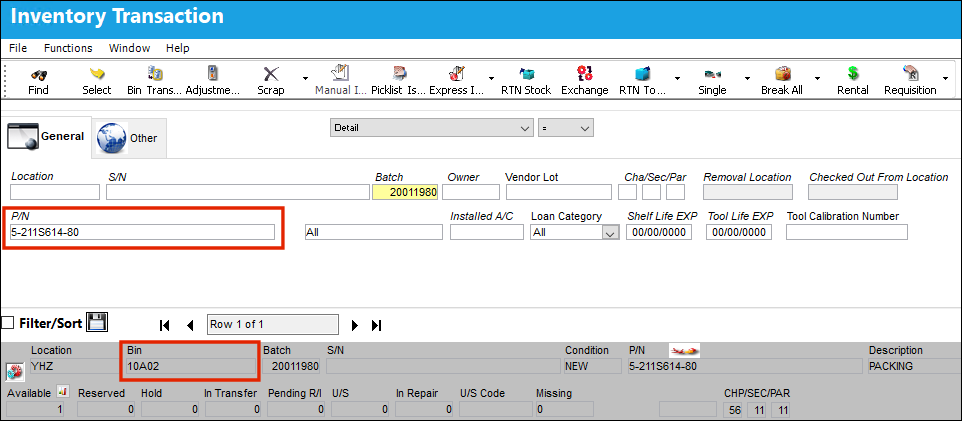The height and width of the screenshot is (421, 962).
Task: Expand the RTN To dropdown arrow
Action: click(x=677, y=78)
